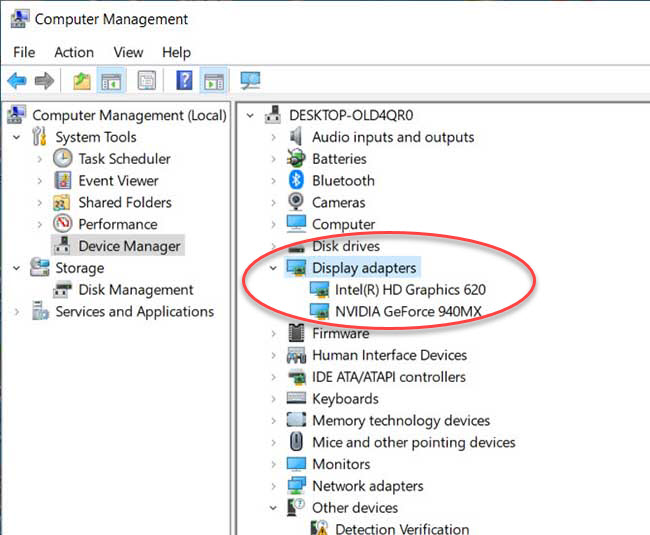The image size is (650, 535).
Task: Click the Computer Management title bar icon
Action: click(x=19, y=19)
